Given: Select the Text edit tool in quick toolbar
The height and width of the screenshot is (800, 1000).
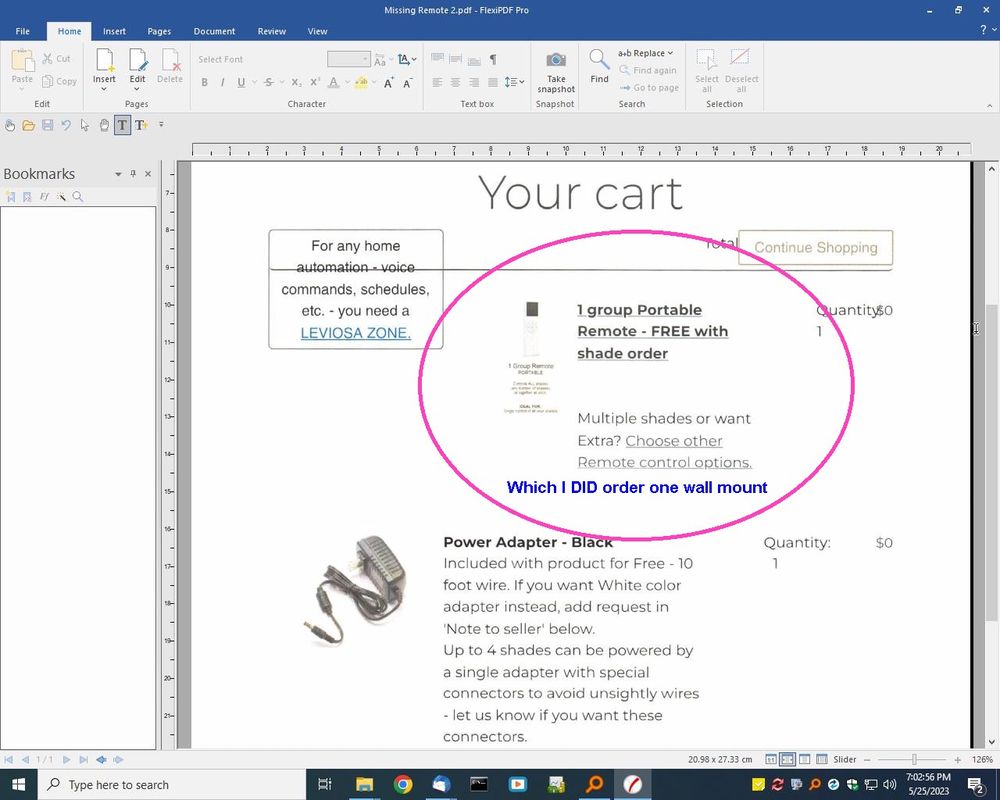Looking at the screenshot, I should [x=122, y=125].
